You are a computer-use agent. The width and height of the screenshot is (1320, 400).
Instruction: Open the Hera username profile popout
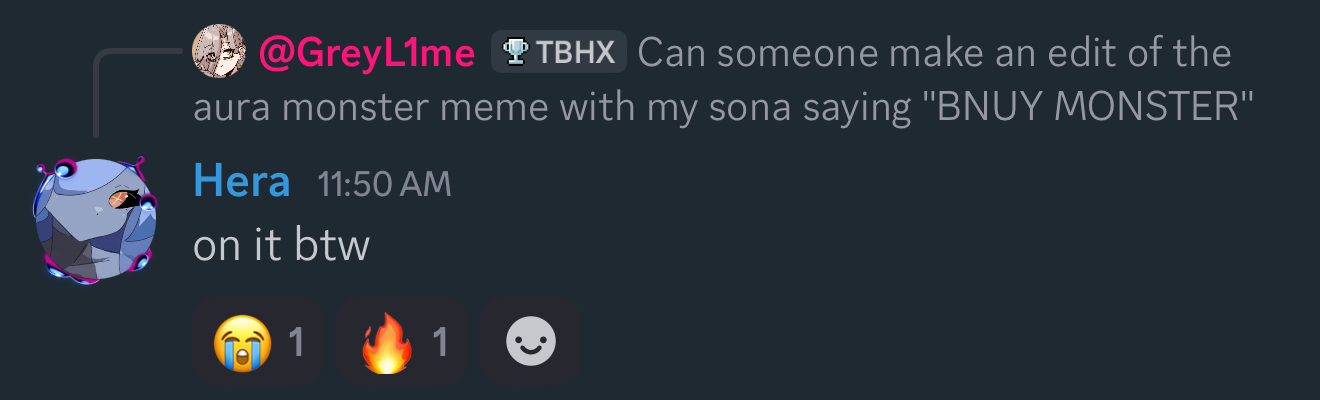[x=242, y=183]
